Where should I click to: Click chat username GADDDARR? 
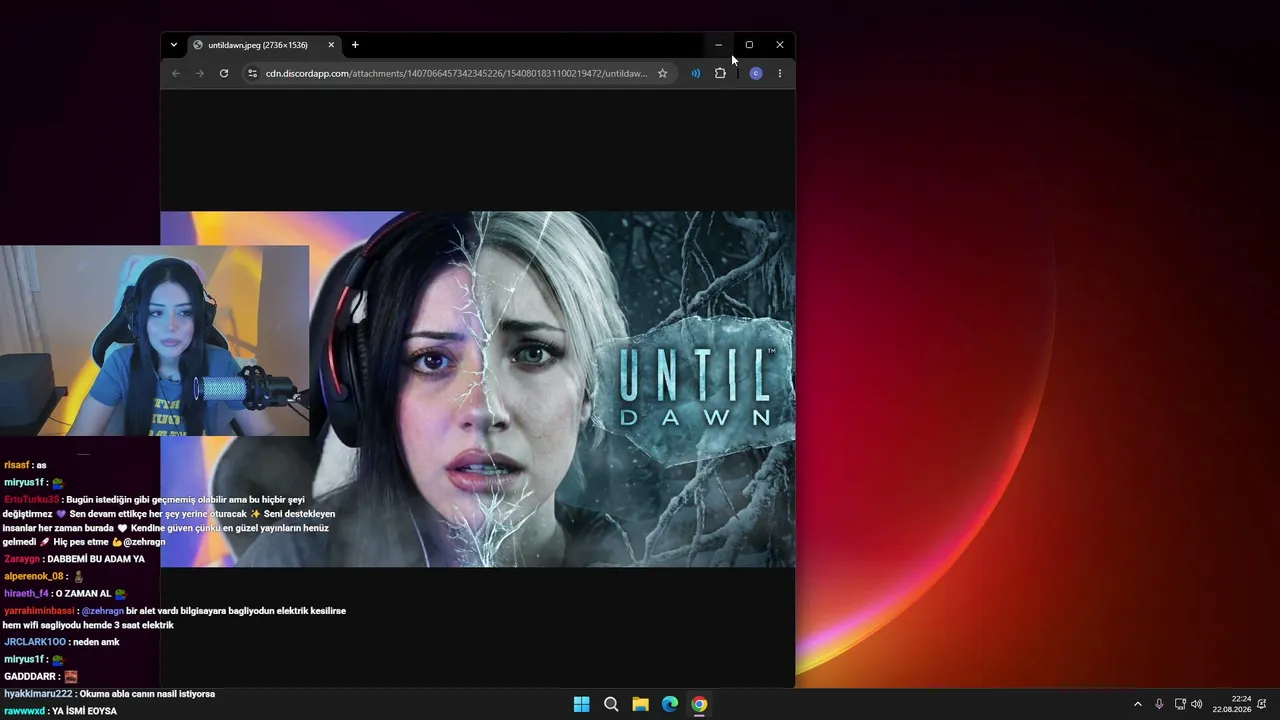coord(31,677)
